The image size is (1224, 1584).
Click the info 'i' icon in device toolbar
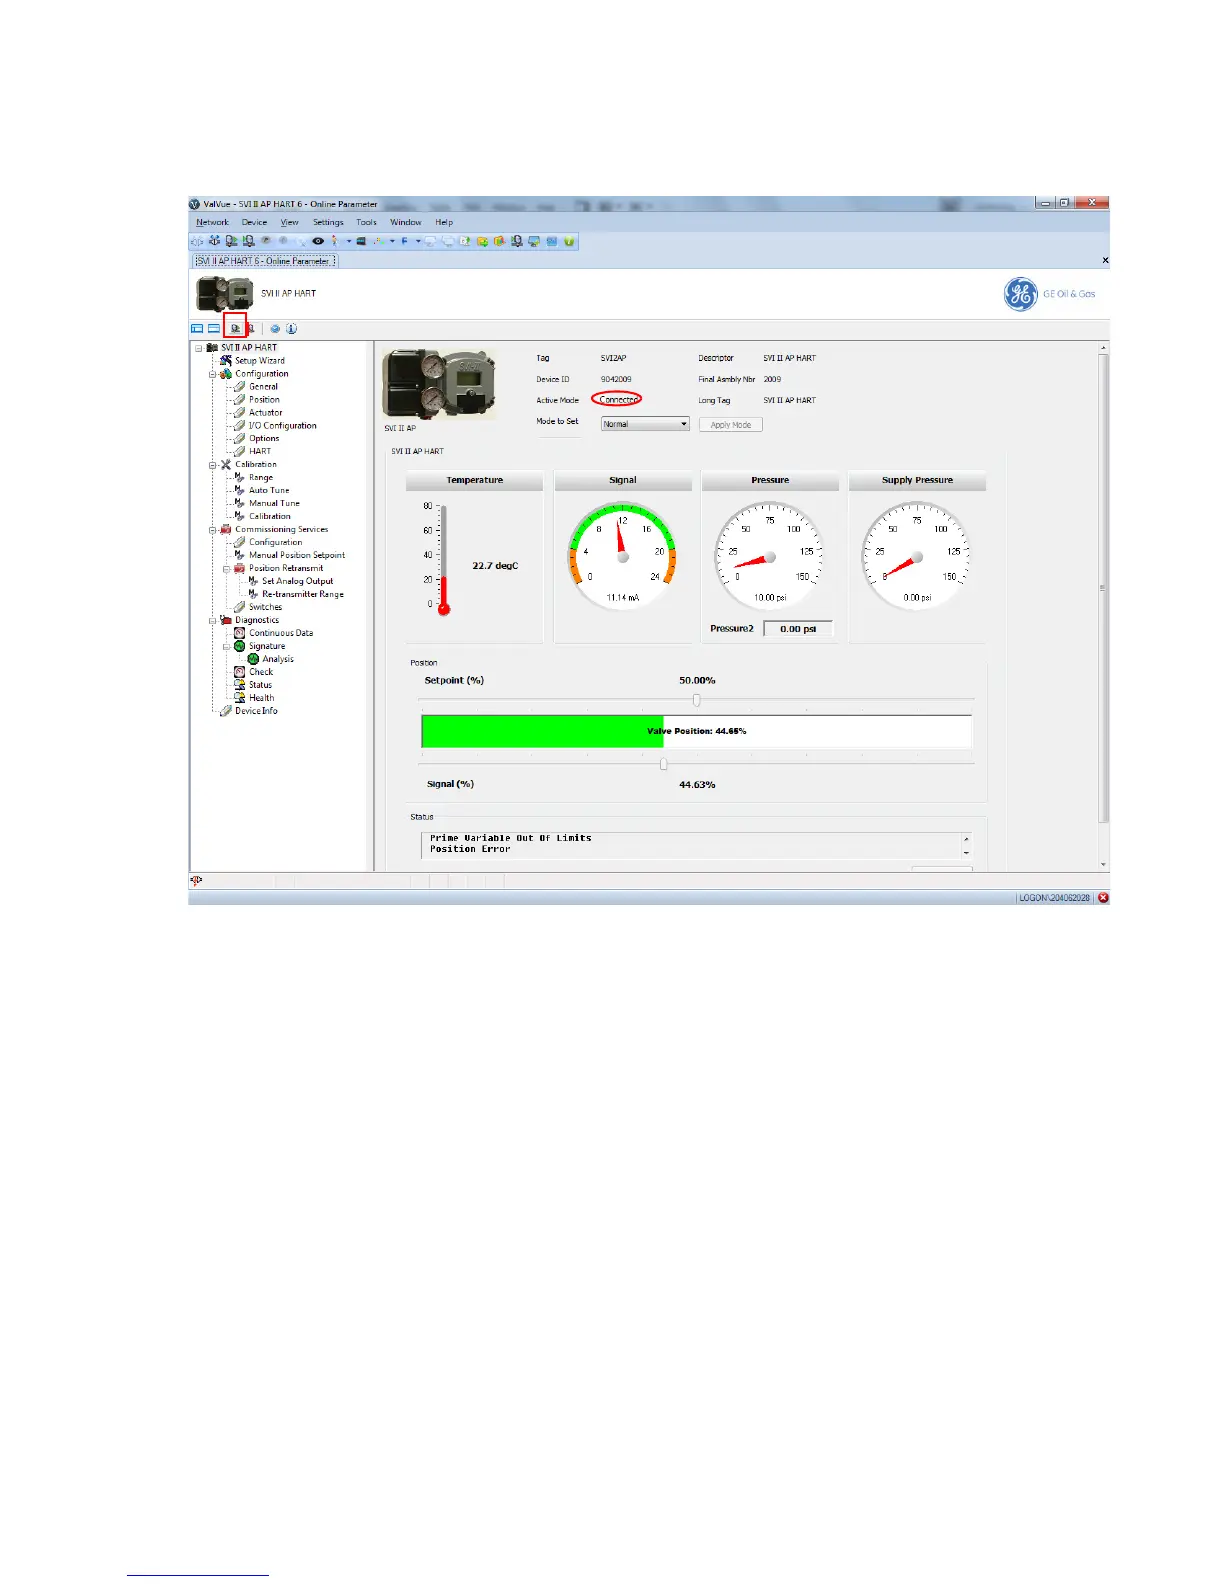pyautogui.click(x=291, y=328)
